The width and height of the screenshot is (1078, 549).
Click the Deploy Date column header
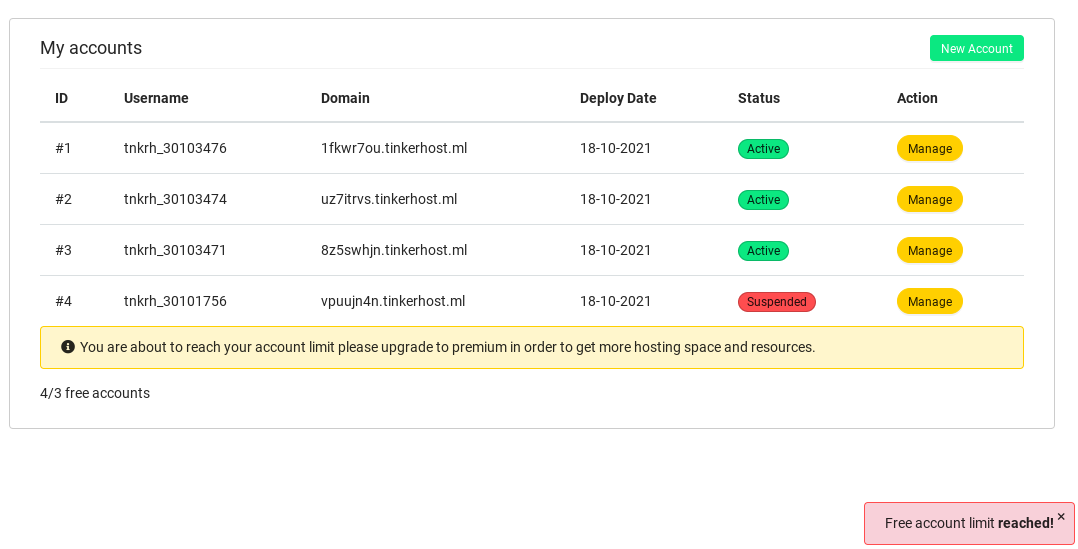[x=618, y=98]
